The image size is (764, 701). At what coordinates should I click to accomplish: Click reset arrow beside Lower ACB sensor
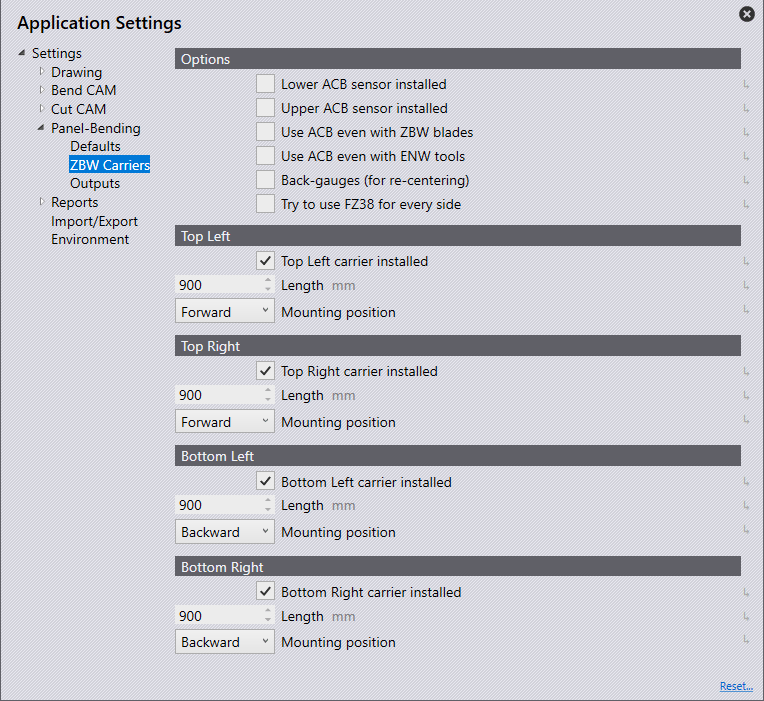[746, 85]
